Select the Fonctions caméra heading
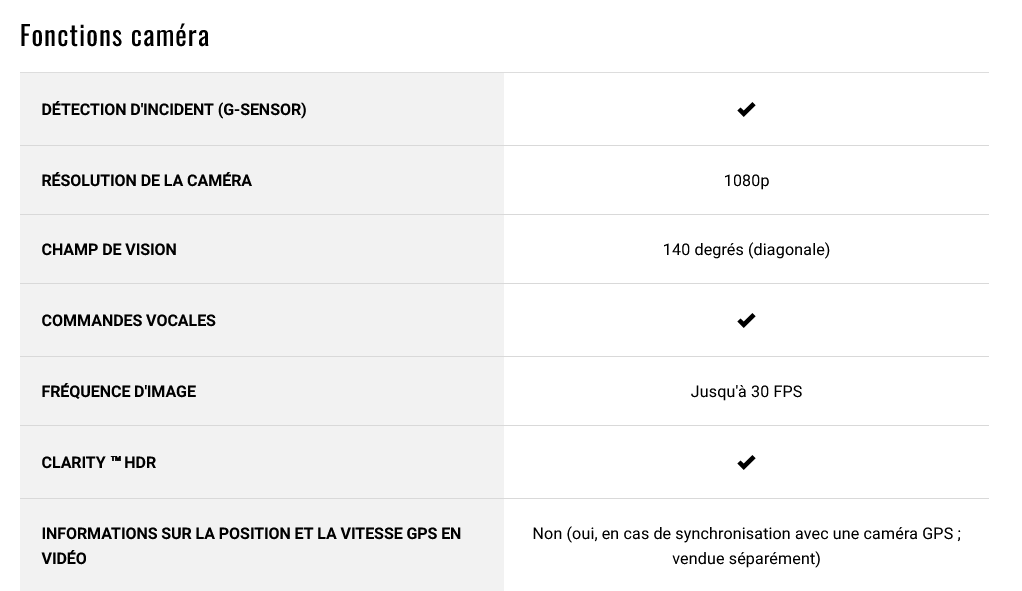 point(115,36)
